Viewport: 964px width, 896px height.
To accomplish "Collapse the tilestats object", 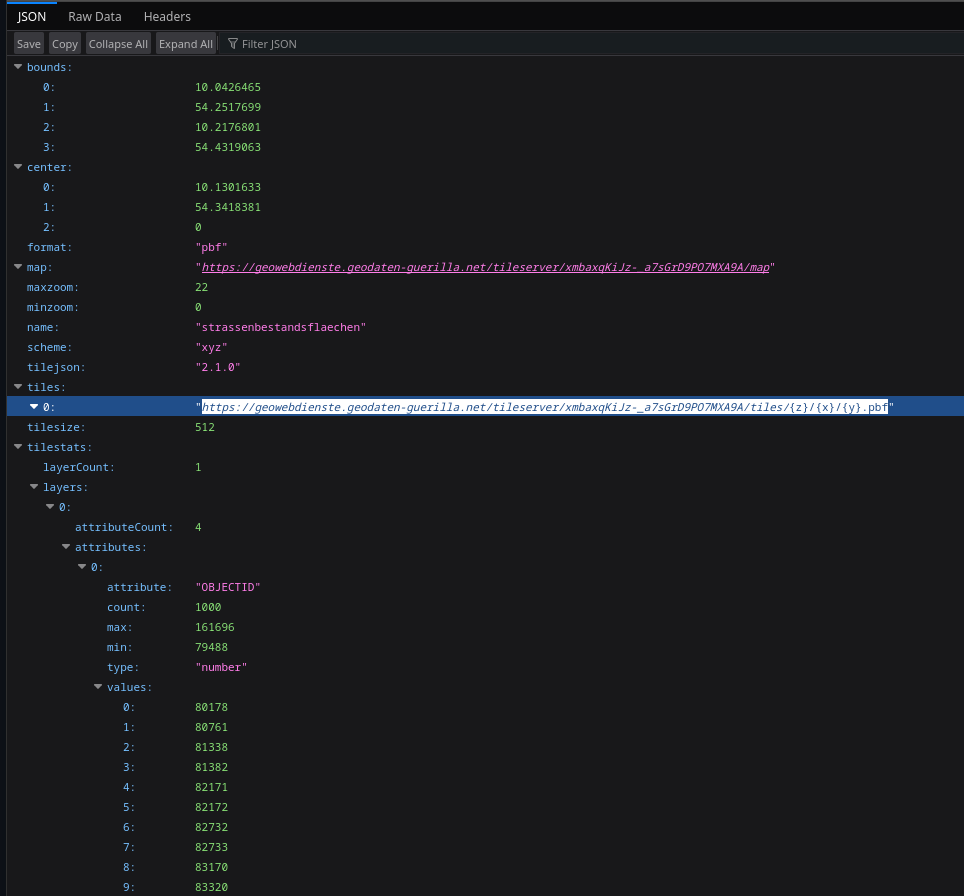I will 18,447.
